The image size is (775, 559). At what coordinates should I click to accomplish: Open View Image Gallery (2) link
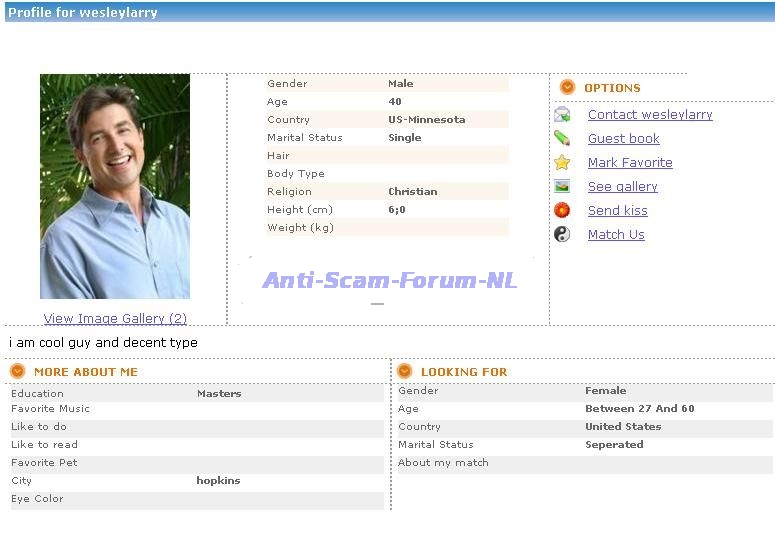pos(115,319)
